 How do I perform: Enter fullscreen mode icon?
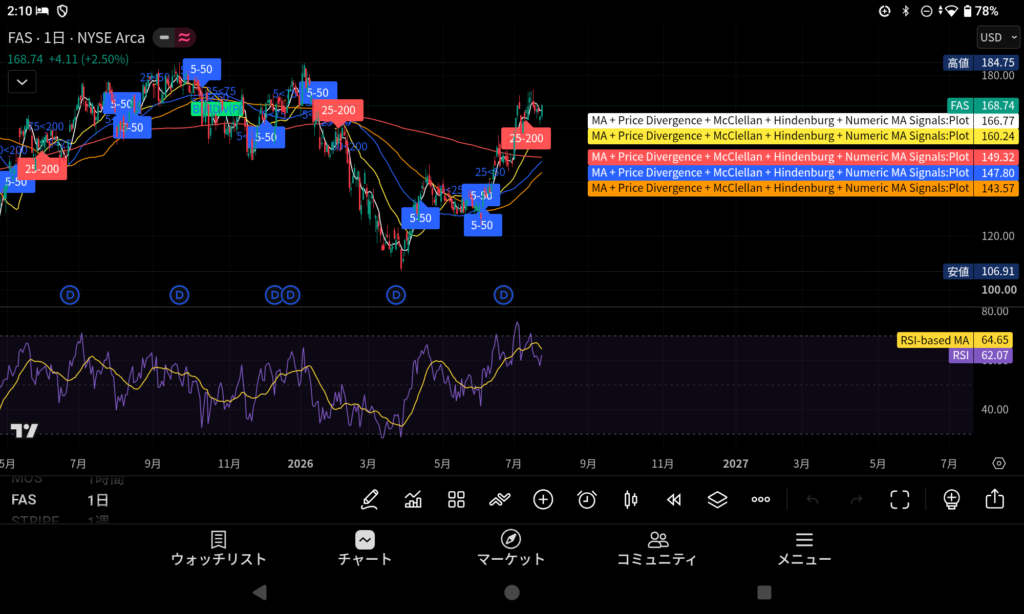point(899,500)
